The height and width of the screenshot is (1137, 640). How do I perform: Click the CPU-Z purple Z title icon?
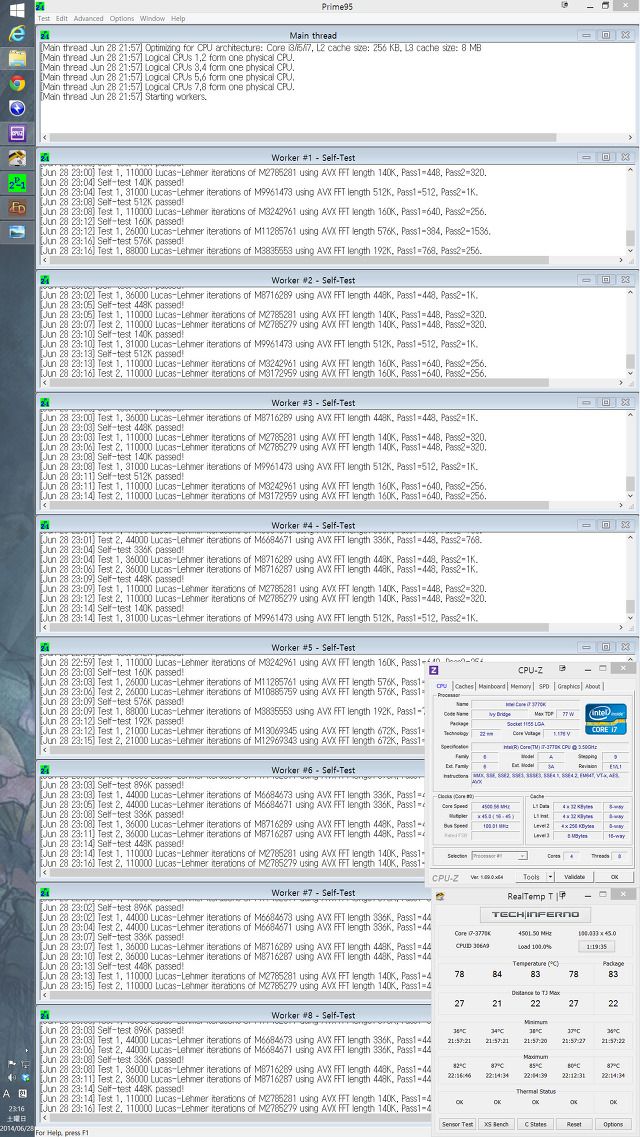434,670
